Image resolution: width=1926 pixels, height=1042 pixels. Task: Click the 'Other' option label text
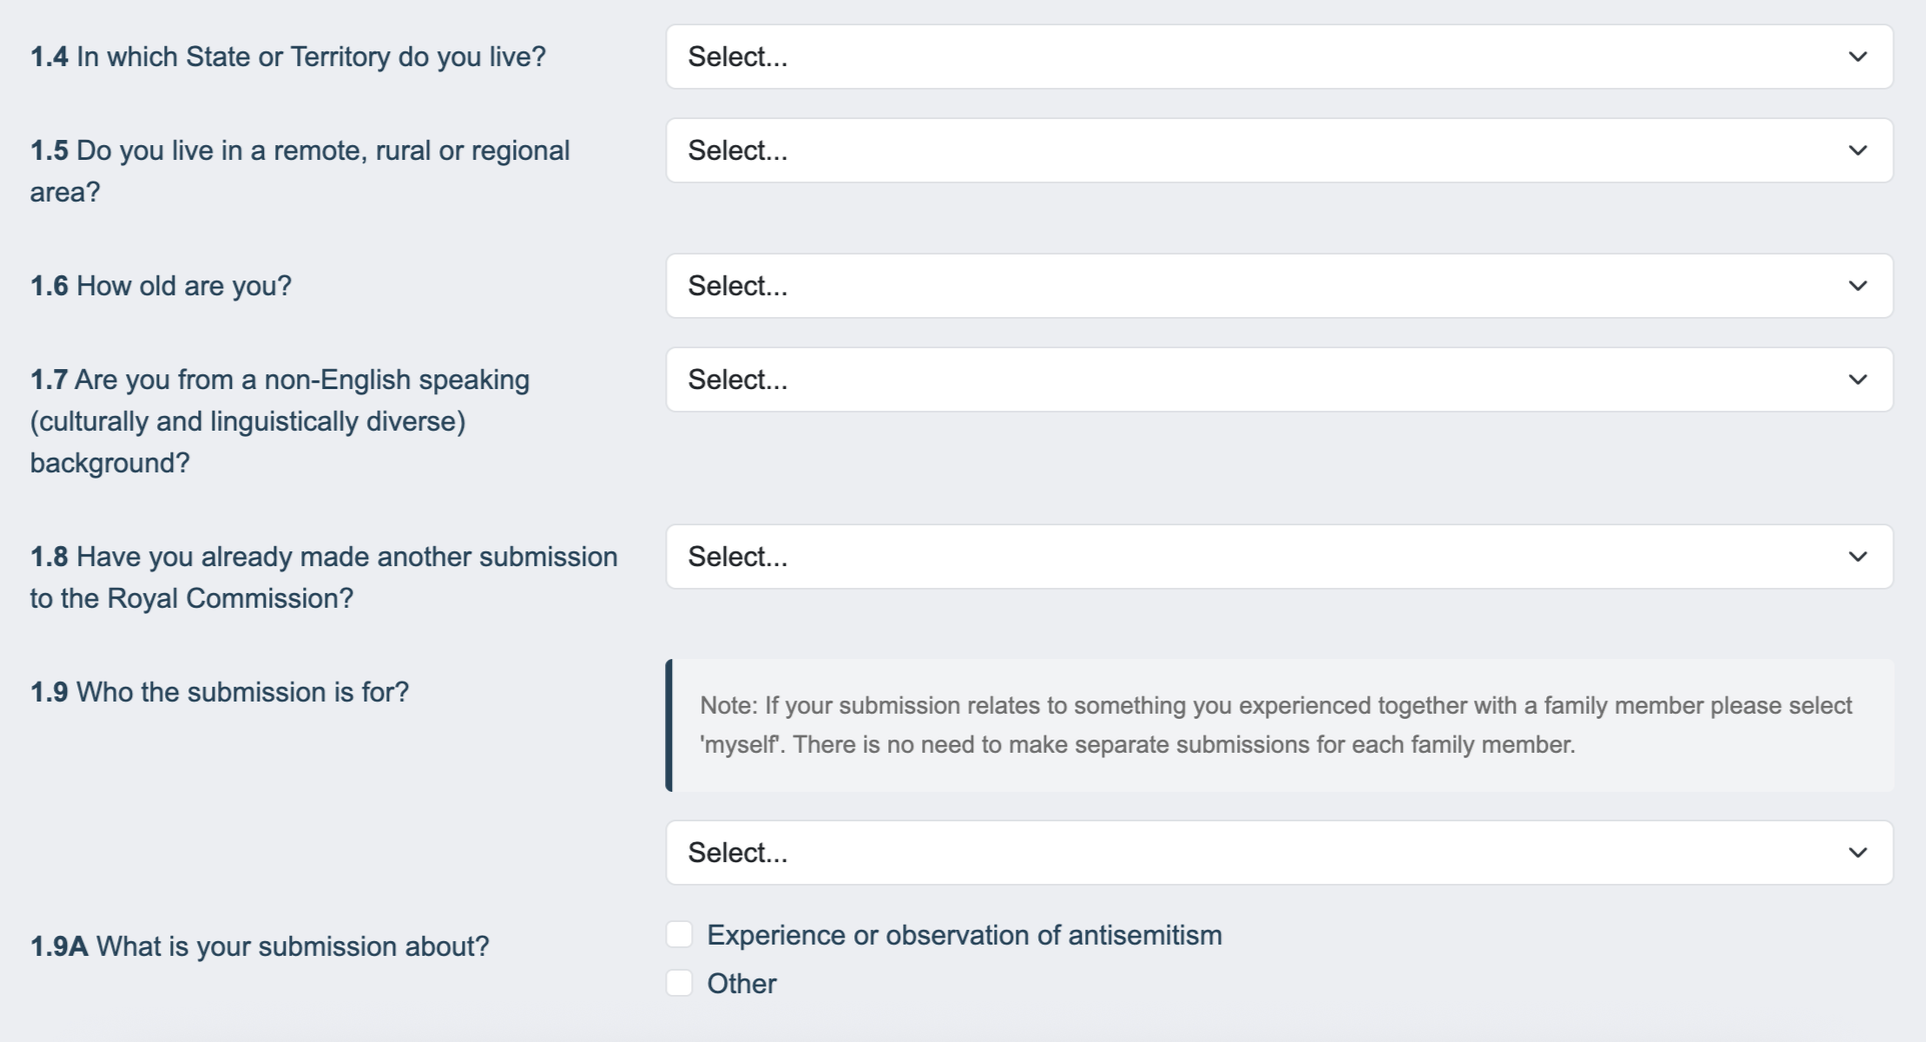[x=741, y=984]
